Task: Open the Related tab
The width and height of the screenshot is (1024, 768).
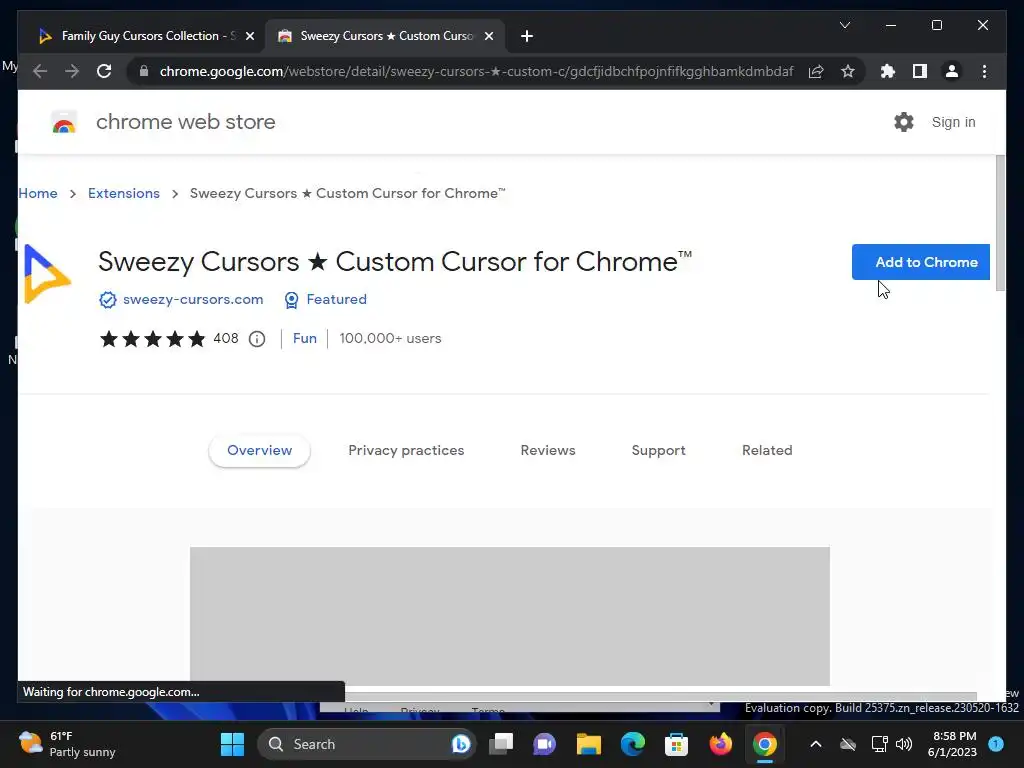Action: click(767, 450)
